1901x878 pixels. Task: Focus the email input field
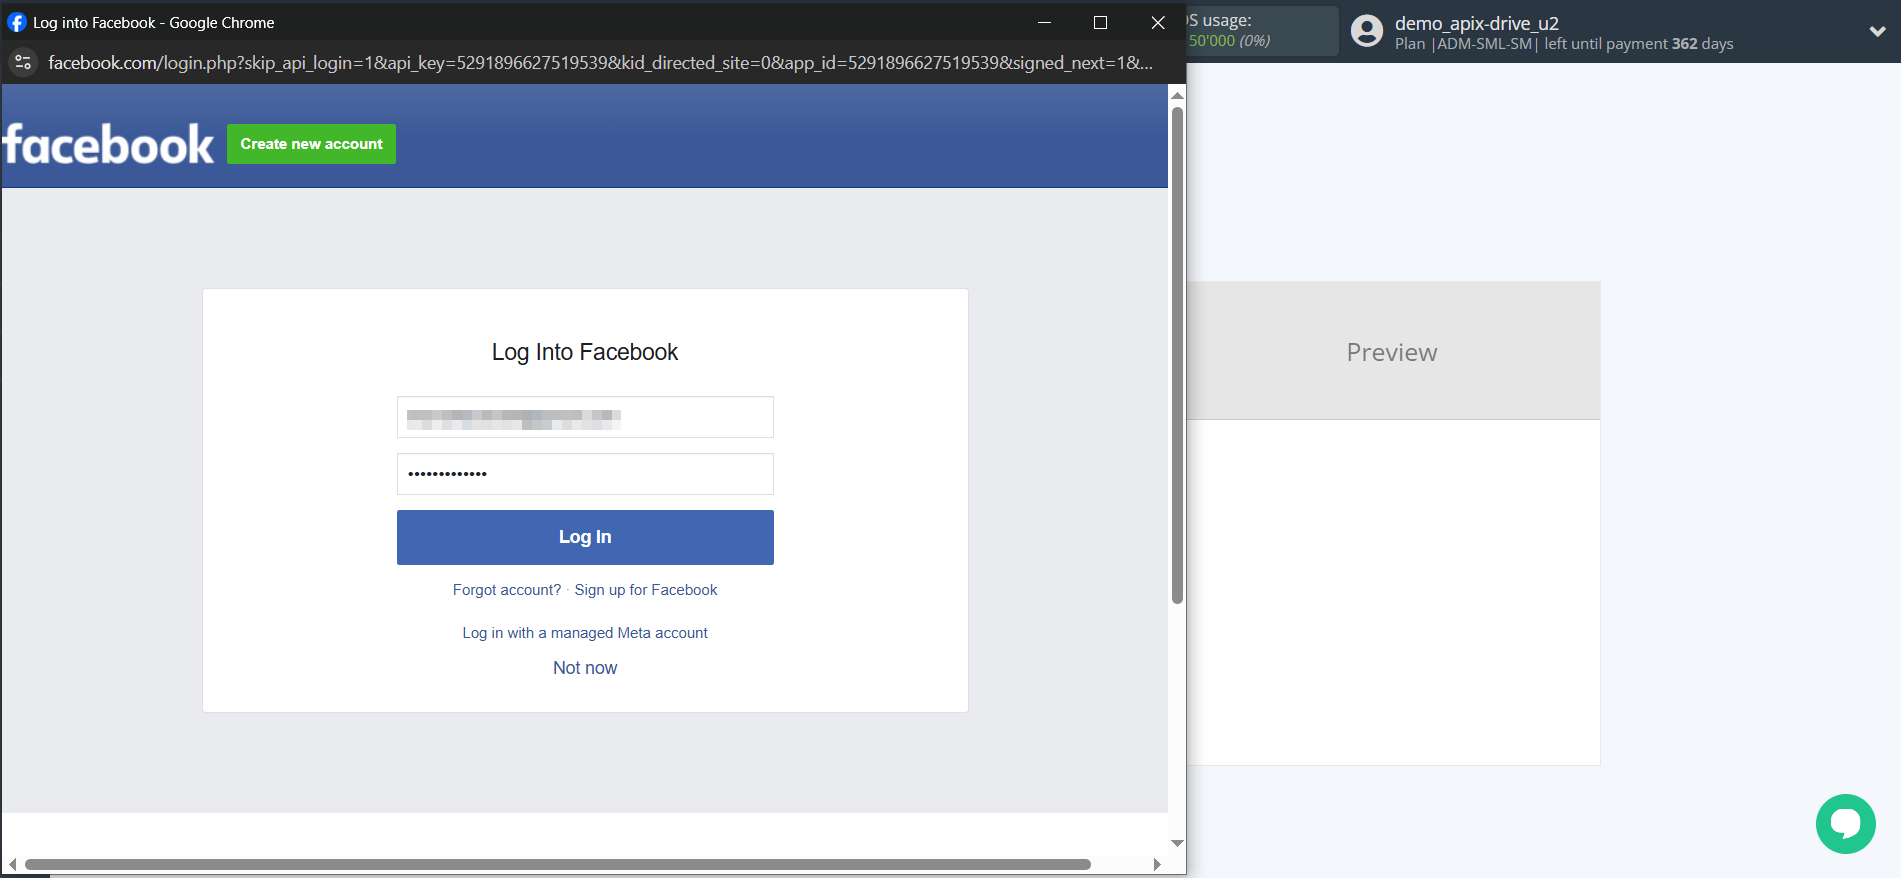click(x=585, y=417)
